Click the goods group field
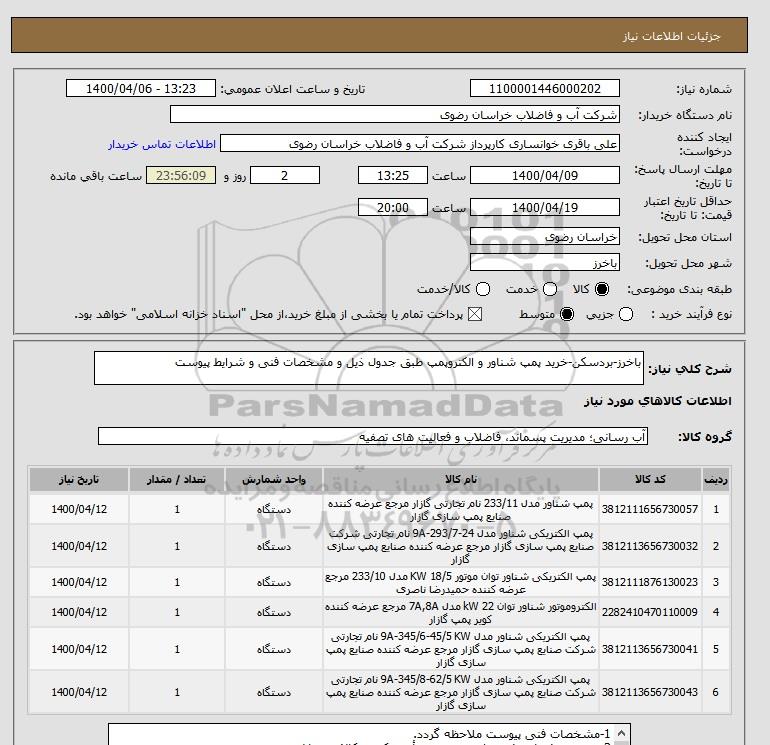This screenshot has height=745, width=770. [x=373, y=436]
